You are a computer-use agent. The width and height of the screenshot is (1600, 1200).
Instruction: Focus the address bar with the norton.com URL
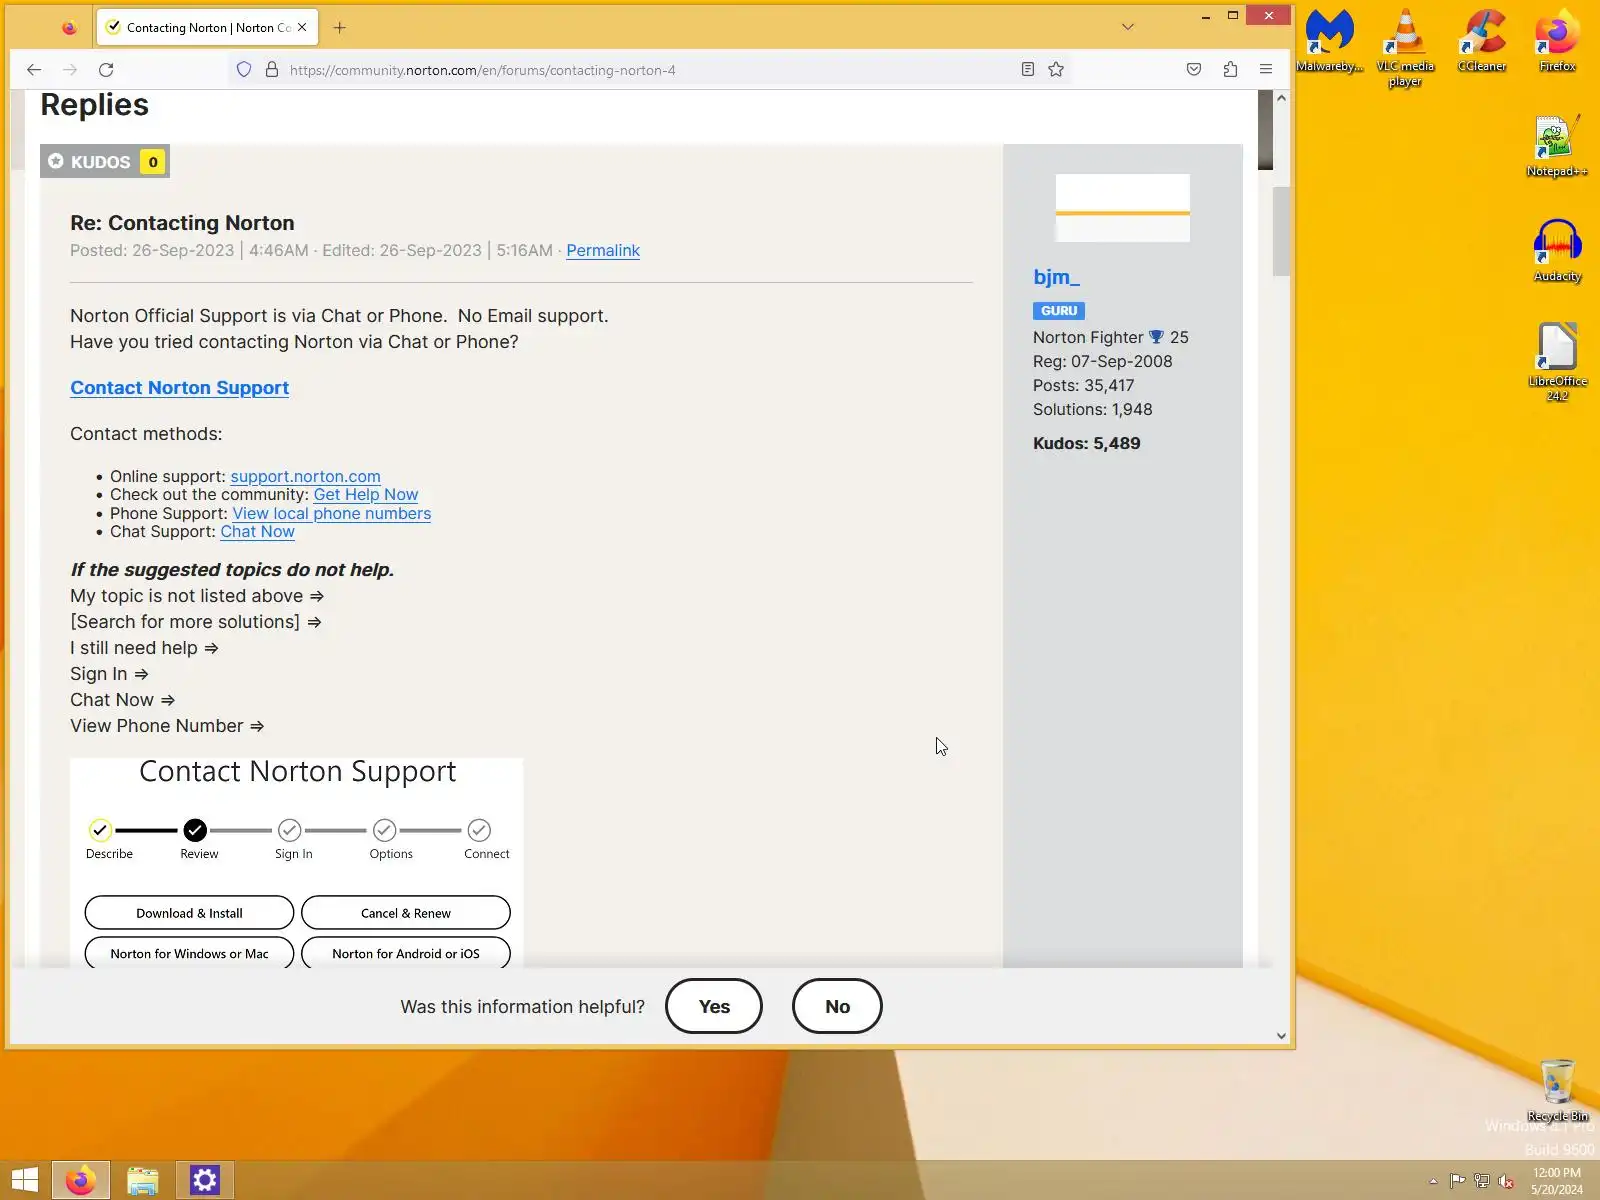coord(647,70)
